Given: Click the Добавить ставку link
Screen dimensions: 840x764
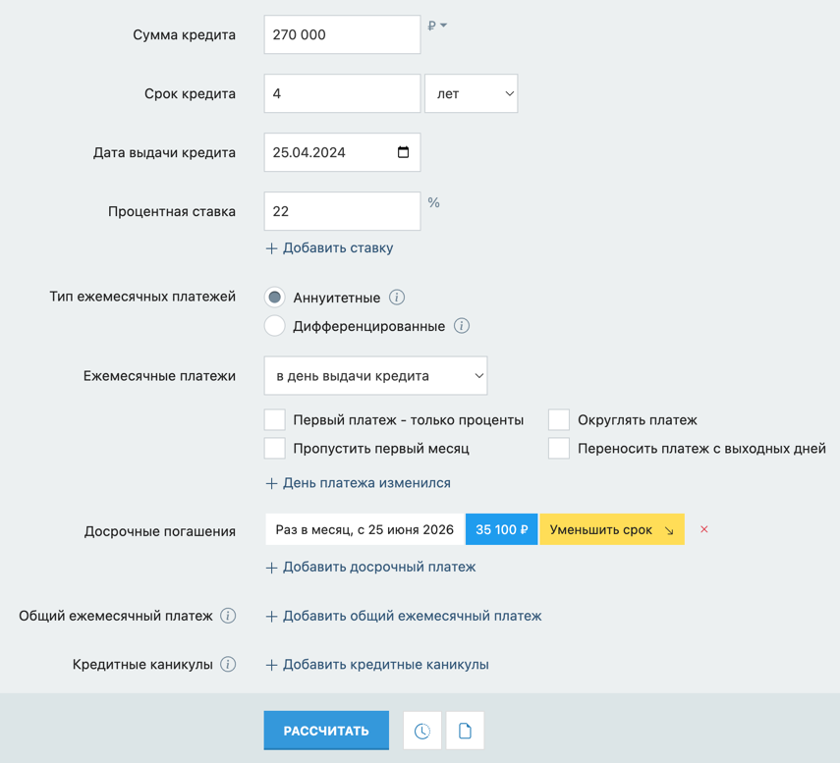Looking at the screenshot, I should (x=329, y=248).
